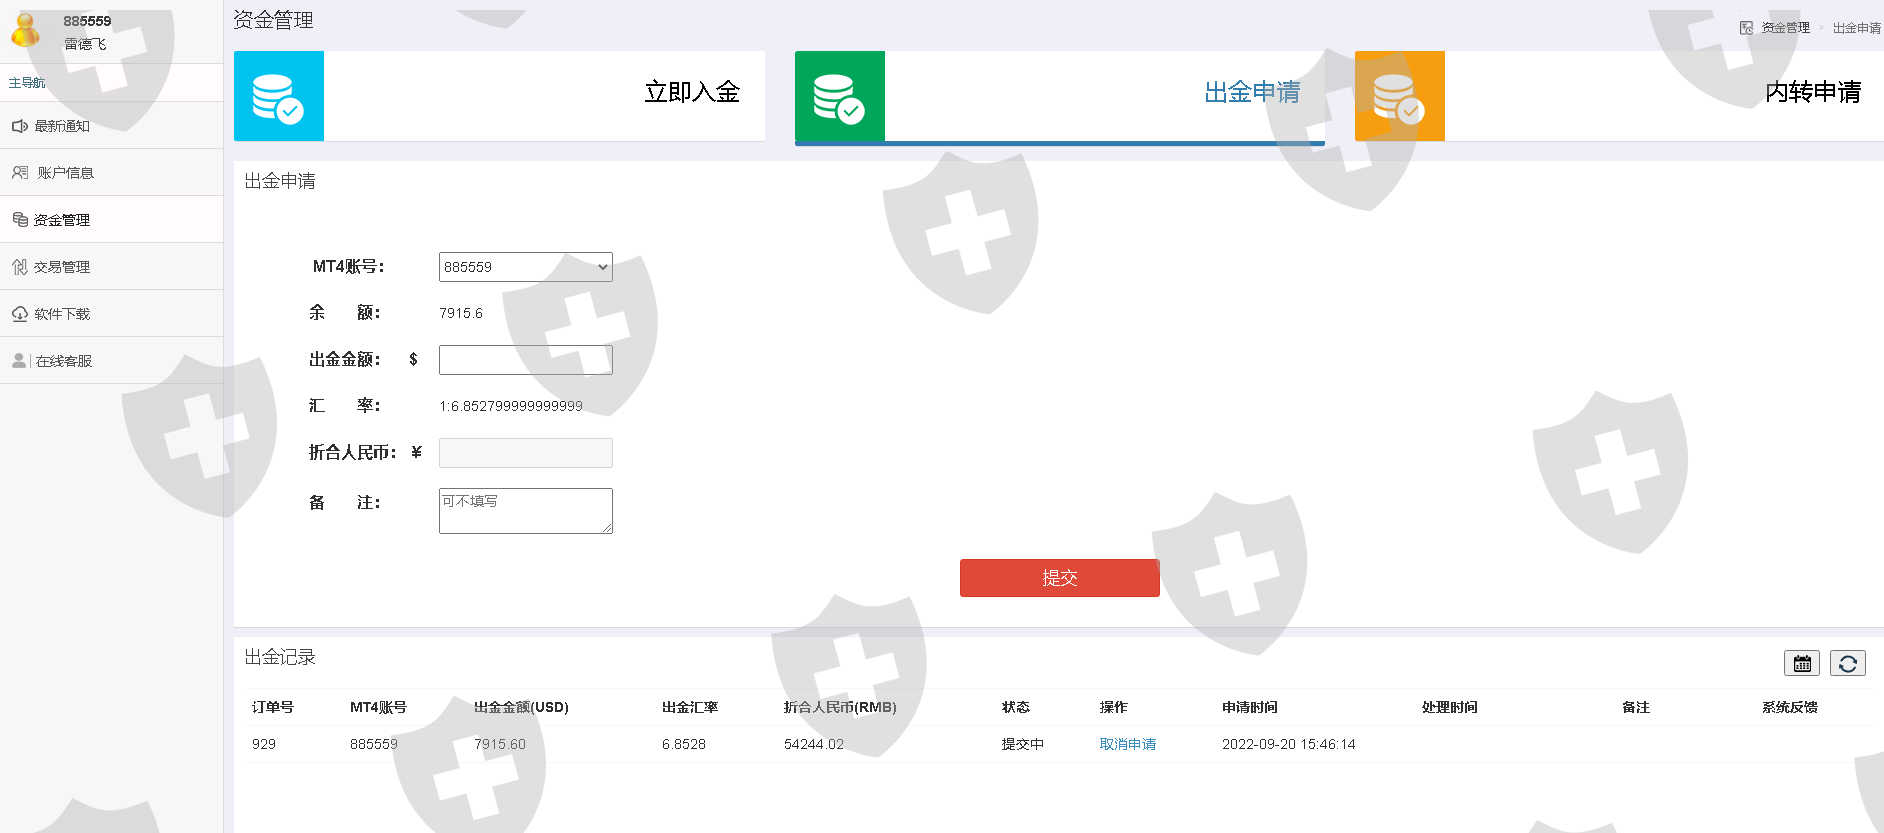Click the 取消申请 link for order 929

click(x=1127, y=744)
